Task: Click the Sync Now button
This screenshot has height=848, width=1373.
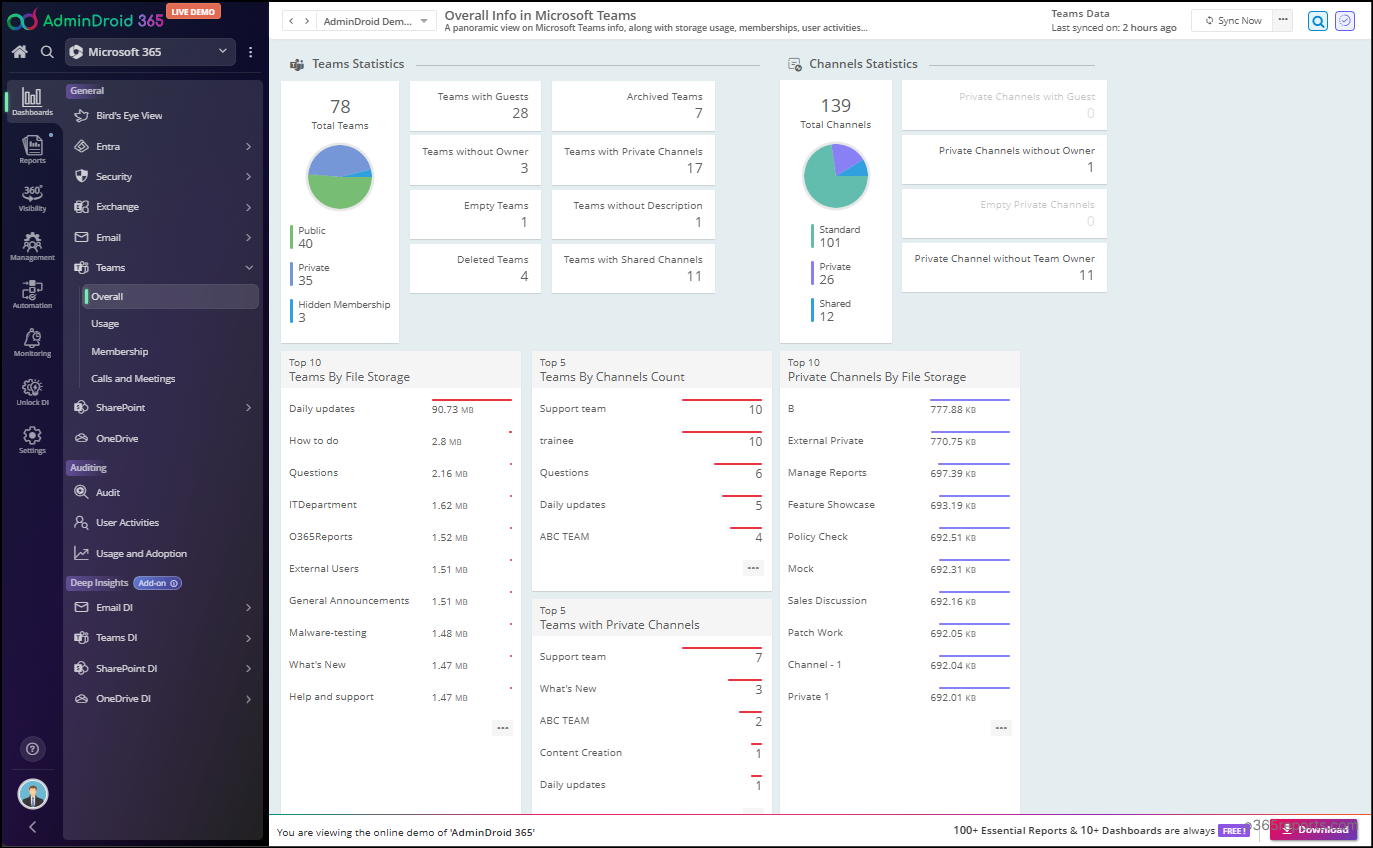Action: 1232,20
